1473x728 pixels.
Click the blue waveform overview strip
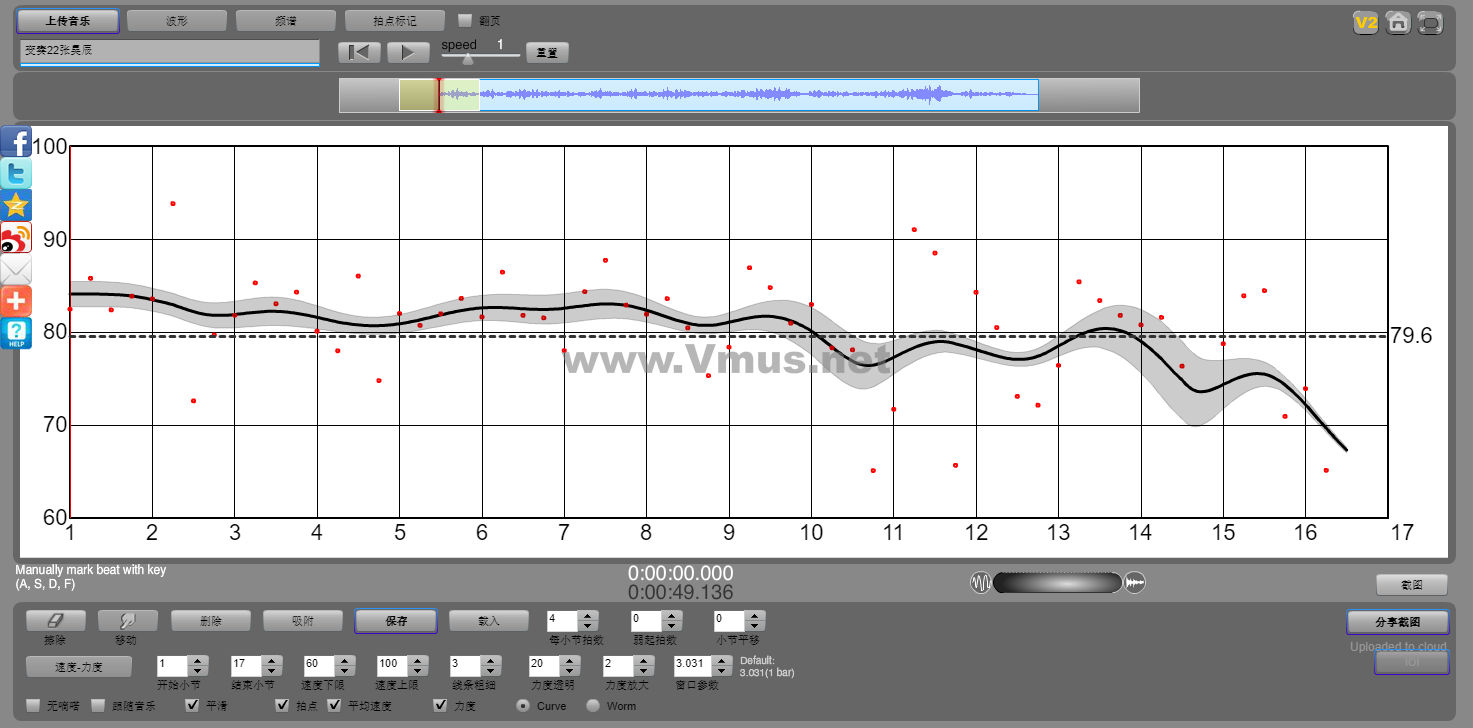739,95
